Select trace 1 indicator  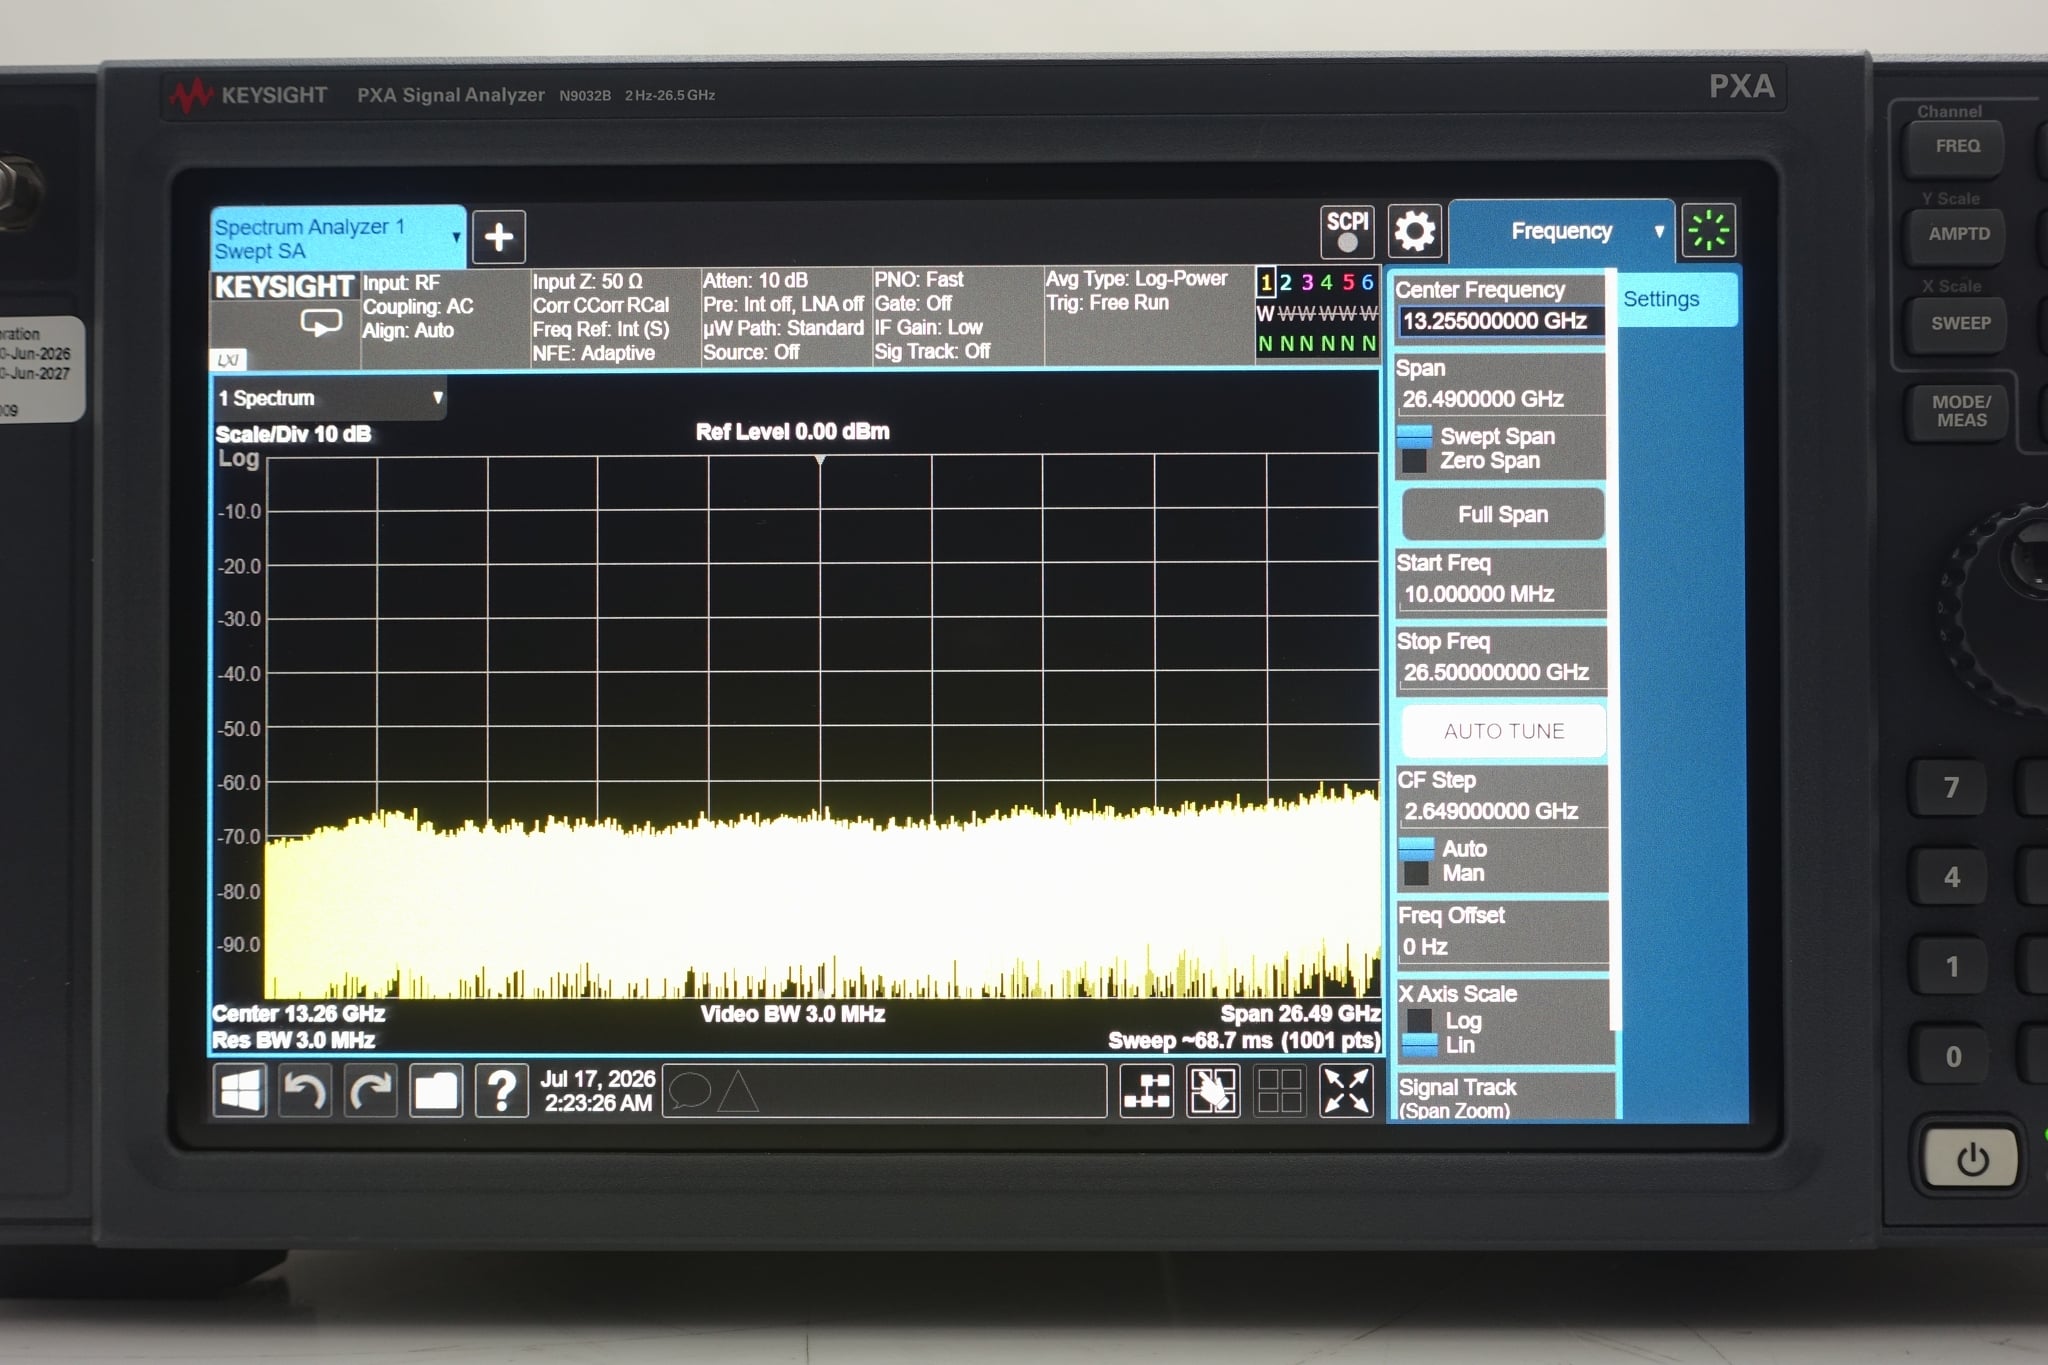click(1266, 282)
